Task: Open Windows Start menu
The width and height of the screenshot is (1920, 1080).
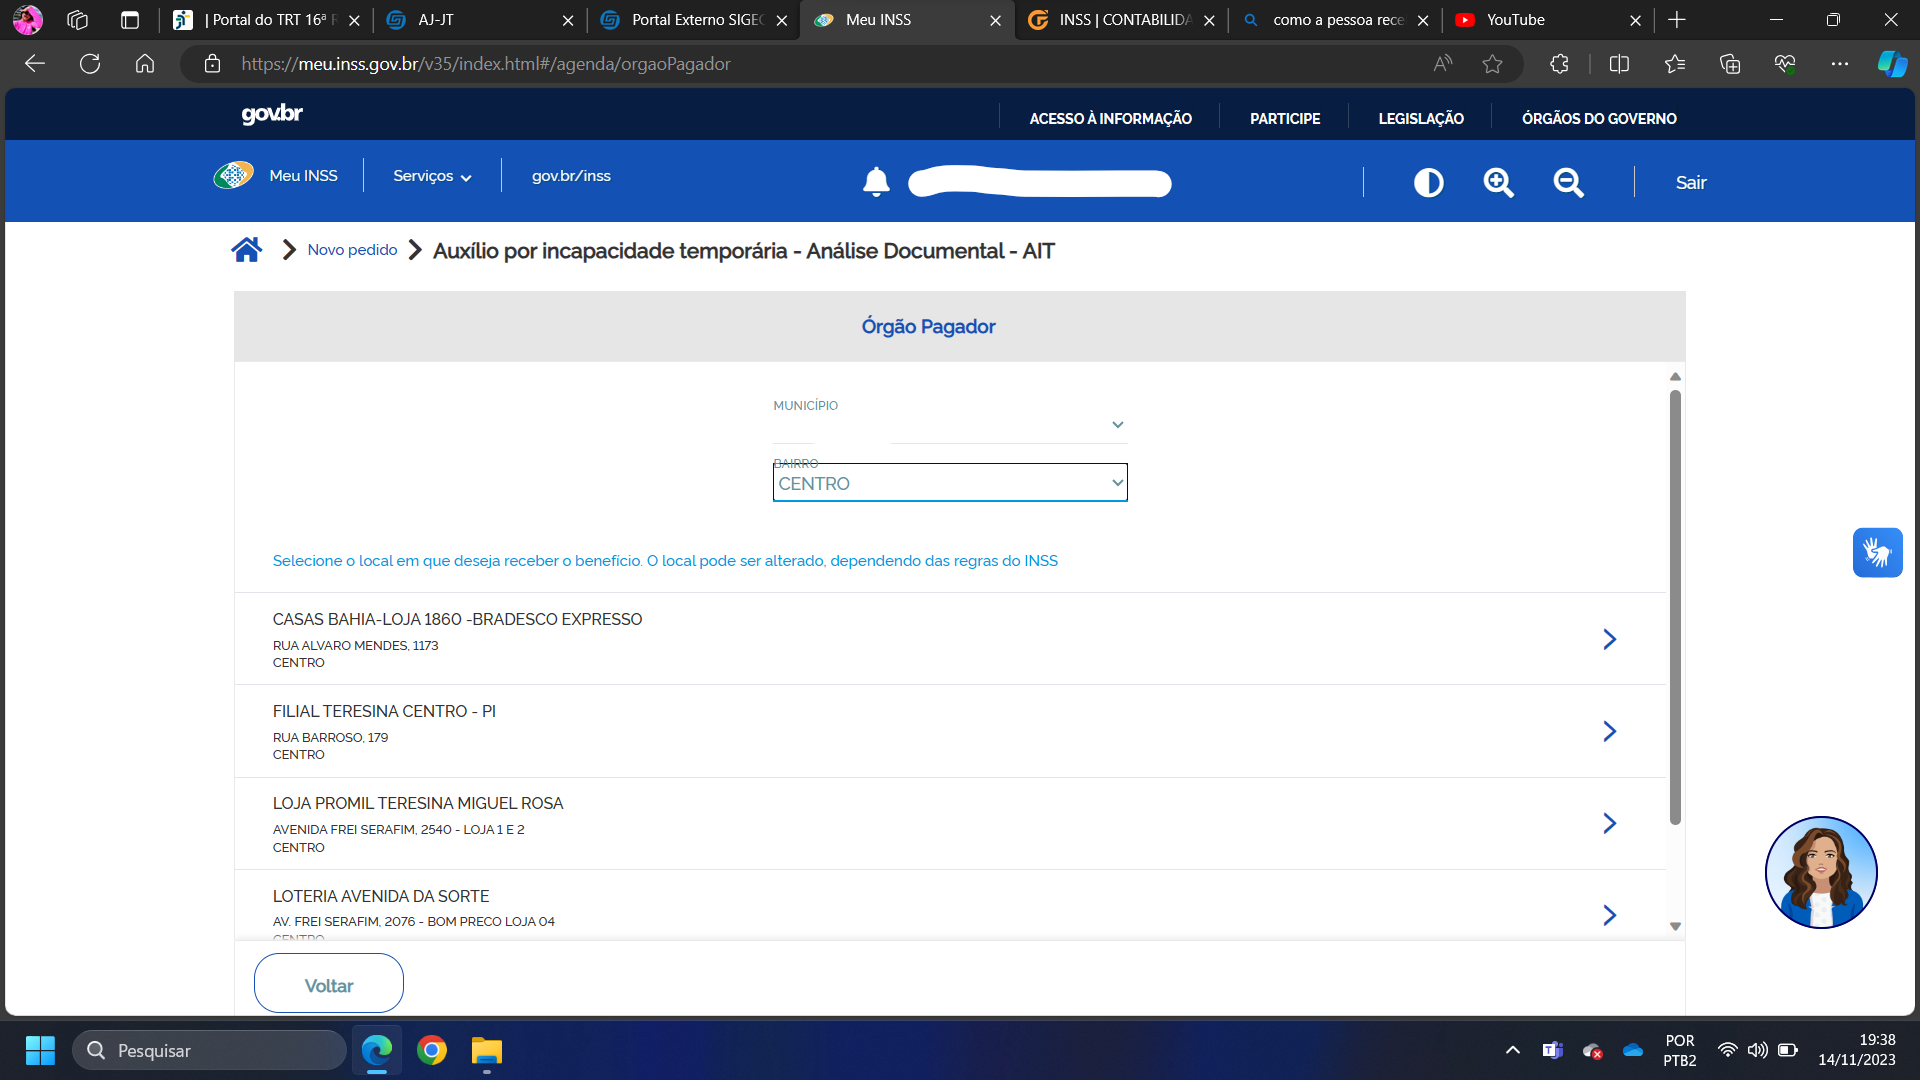Action: click(x=40, y=1050)
